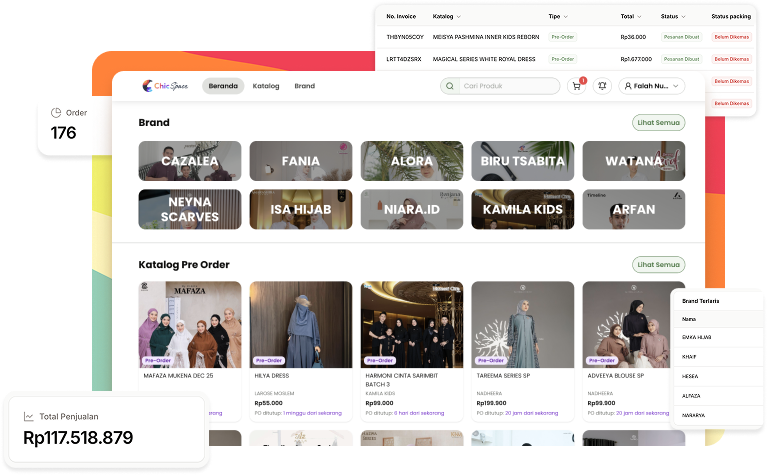Click the HILYA DRESS product title

272,376
